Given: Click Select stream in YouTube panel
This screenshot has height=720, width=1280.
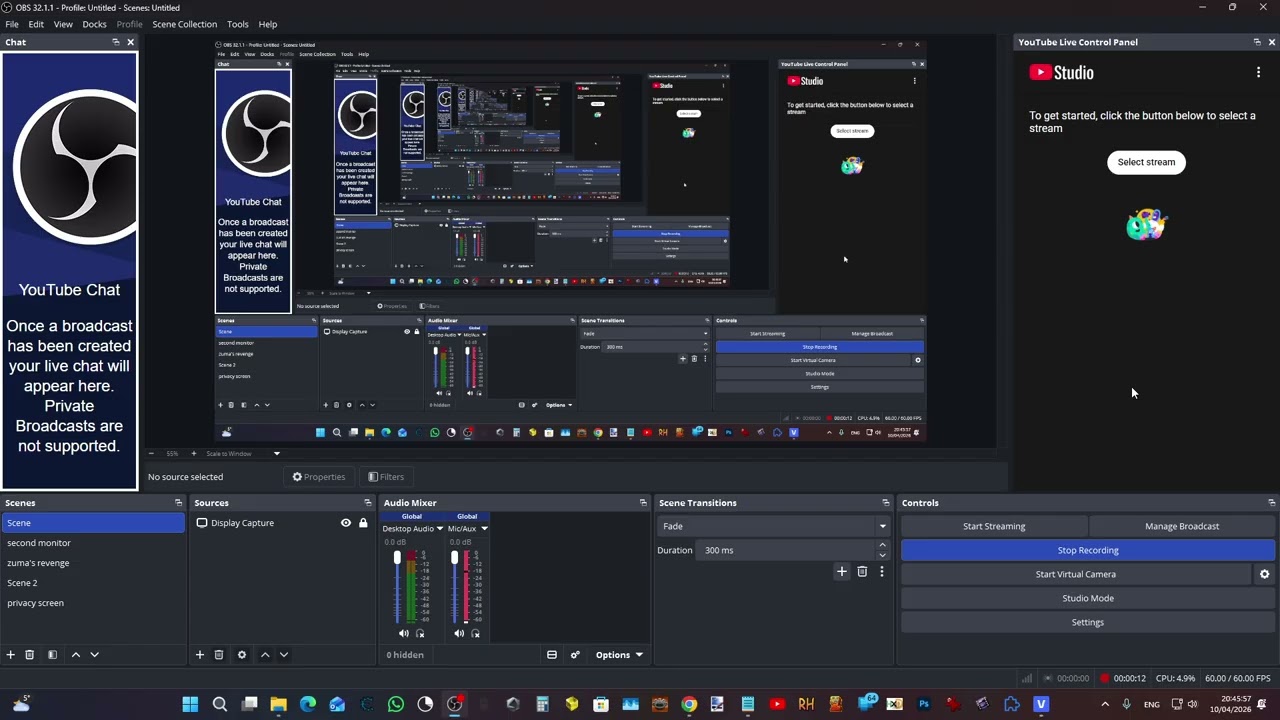Looking at the screenshot, I should click(1146, 162).
